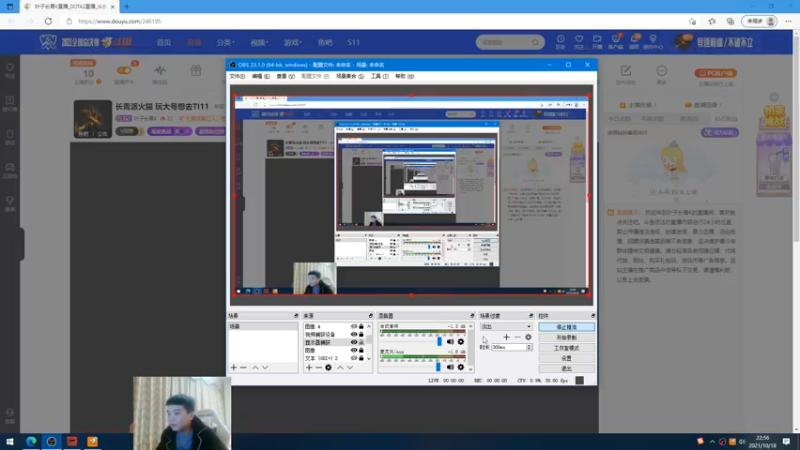Click the Douyu 开播 icon in the top bar

tap(597, 42)
